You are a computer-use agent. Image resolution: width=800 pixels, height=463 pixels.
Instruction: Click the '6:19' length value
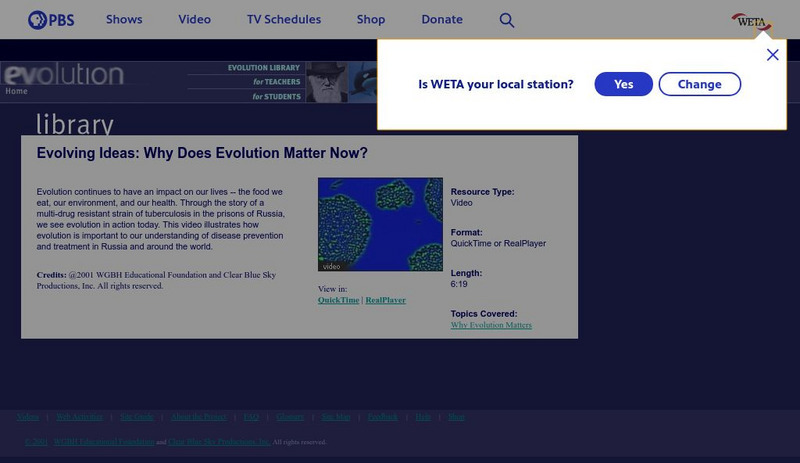(x=459, y=284)
